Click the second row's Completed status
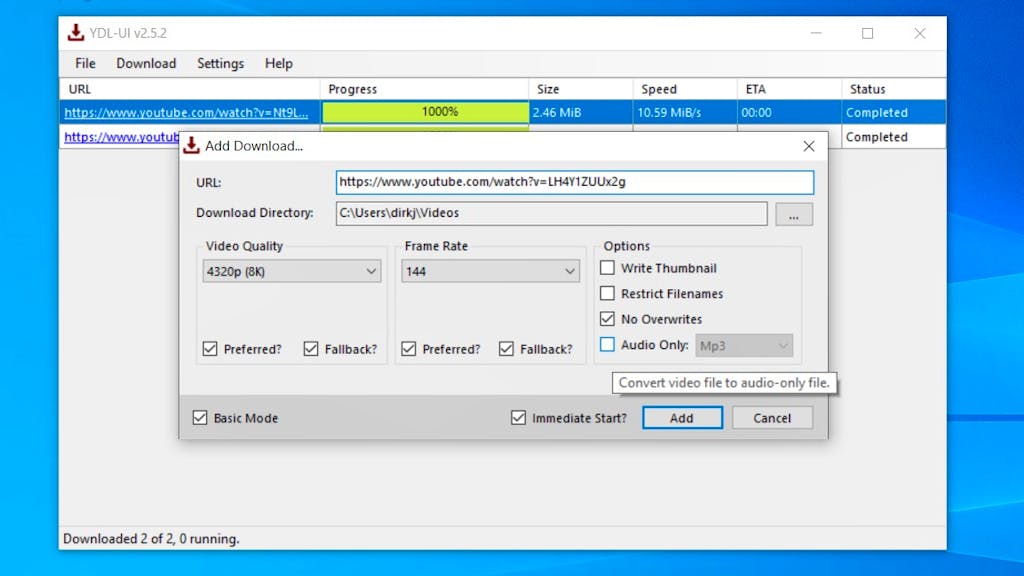Screen dimensions: 1024x576 point(877,137)
